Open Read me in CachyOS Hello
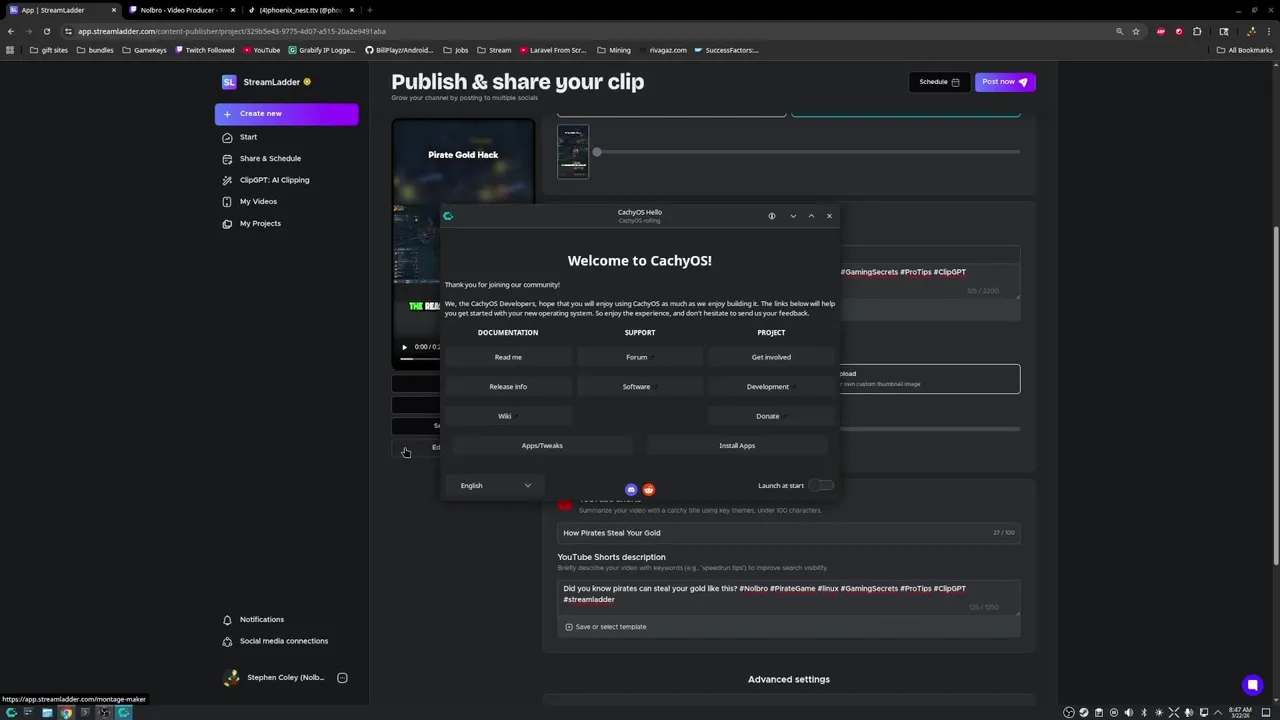This screenshot has height=720, width=1280. [x=508, y=357]
